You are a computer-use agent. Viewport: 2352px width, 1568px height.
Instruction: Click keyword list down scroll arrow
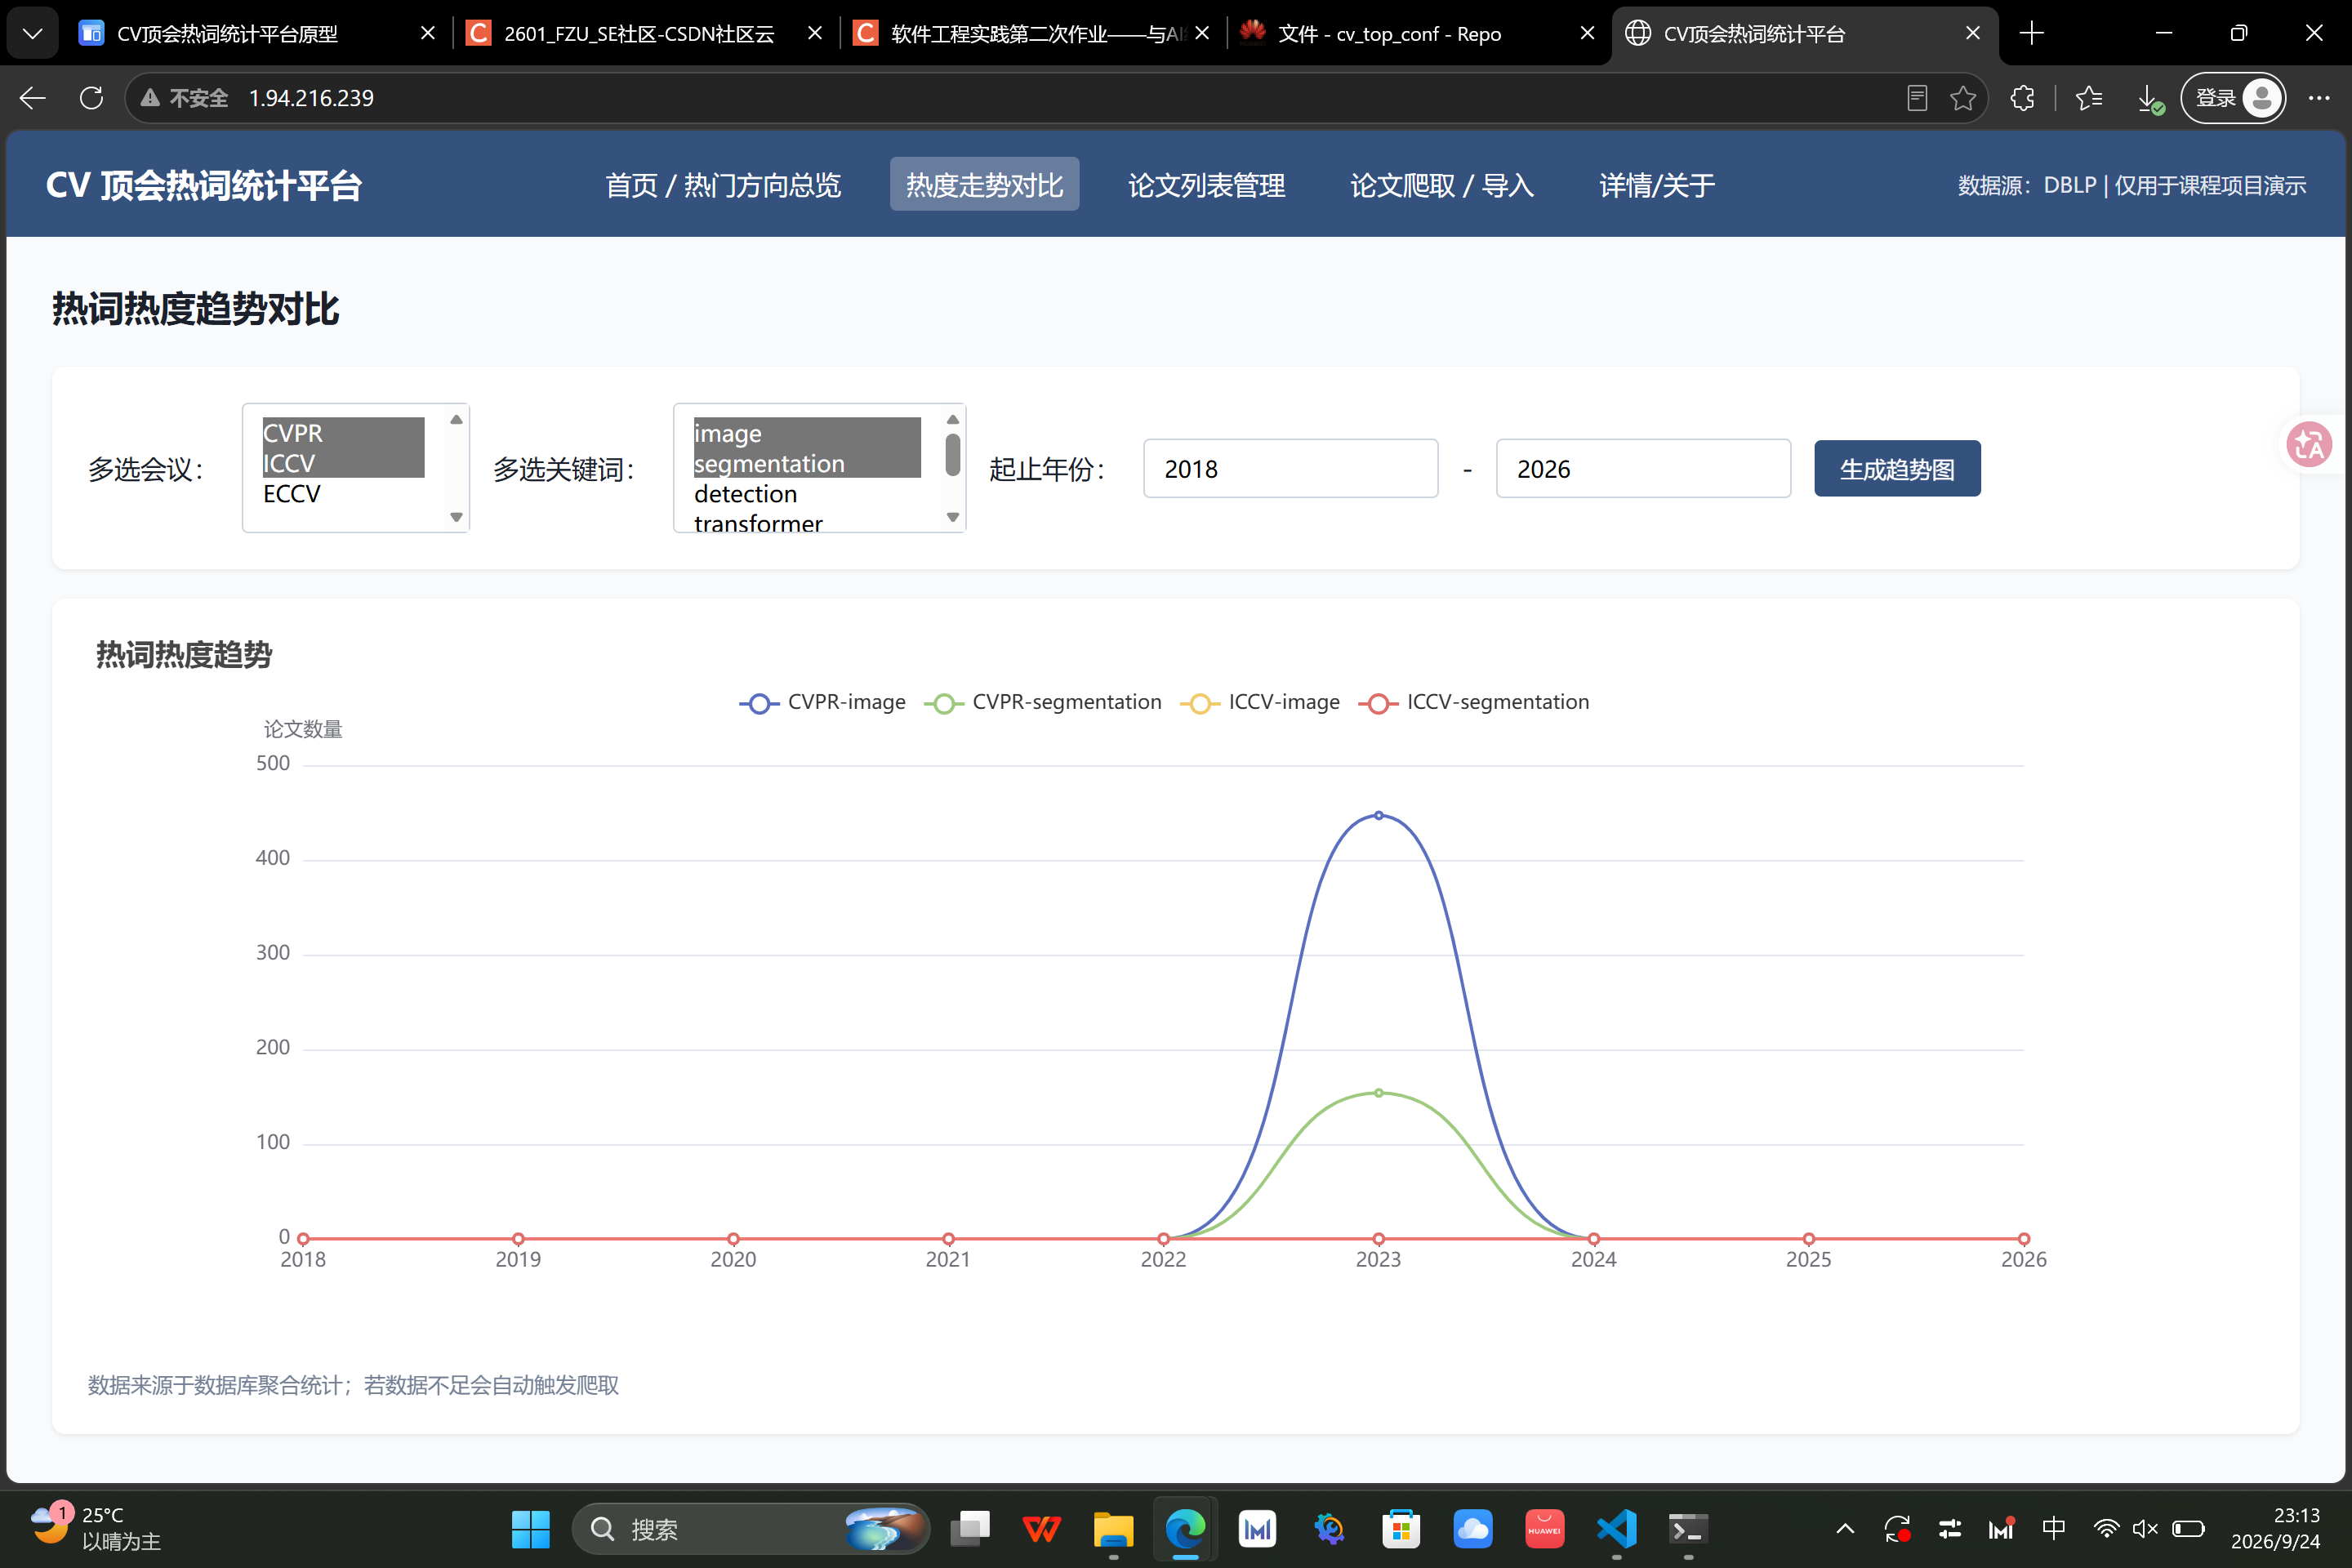(x=953, y=517)
